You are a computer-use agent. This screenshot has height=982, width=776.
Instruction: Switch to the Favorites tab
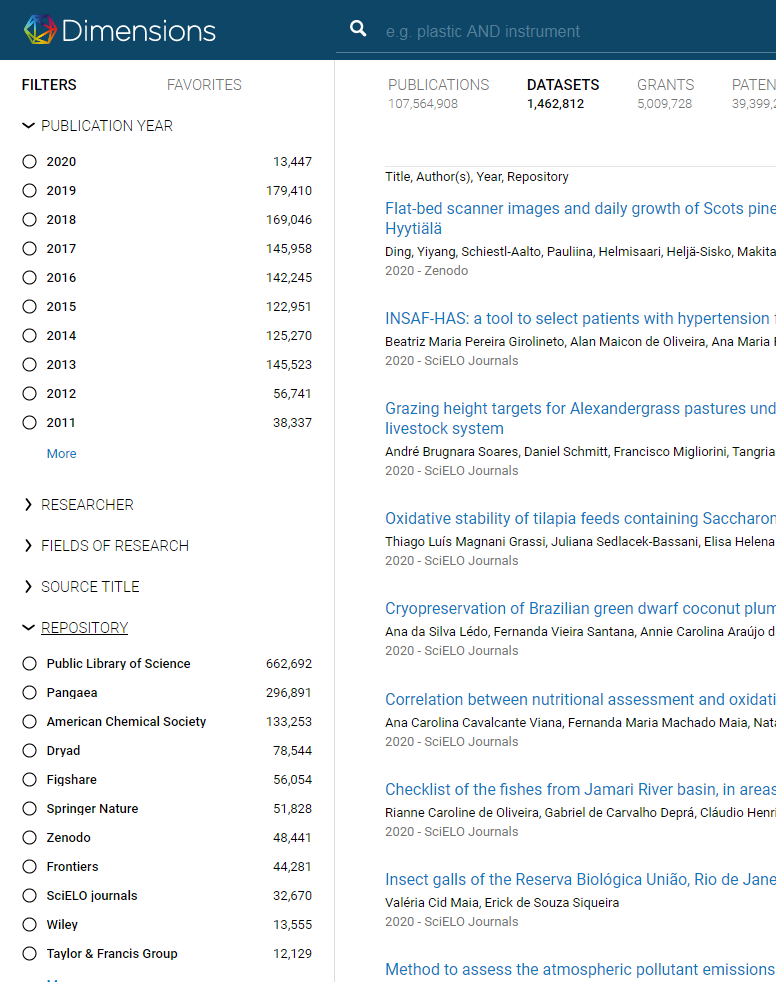(x=204, y=85)
